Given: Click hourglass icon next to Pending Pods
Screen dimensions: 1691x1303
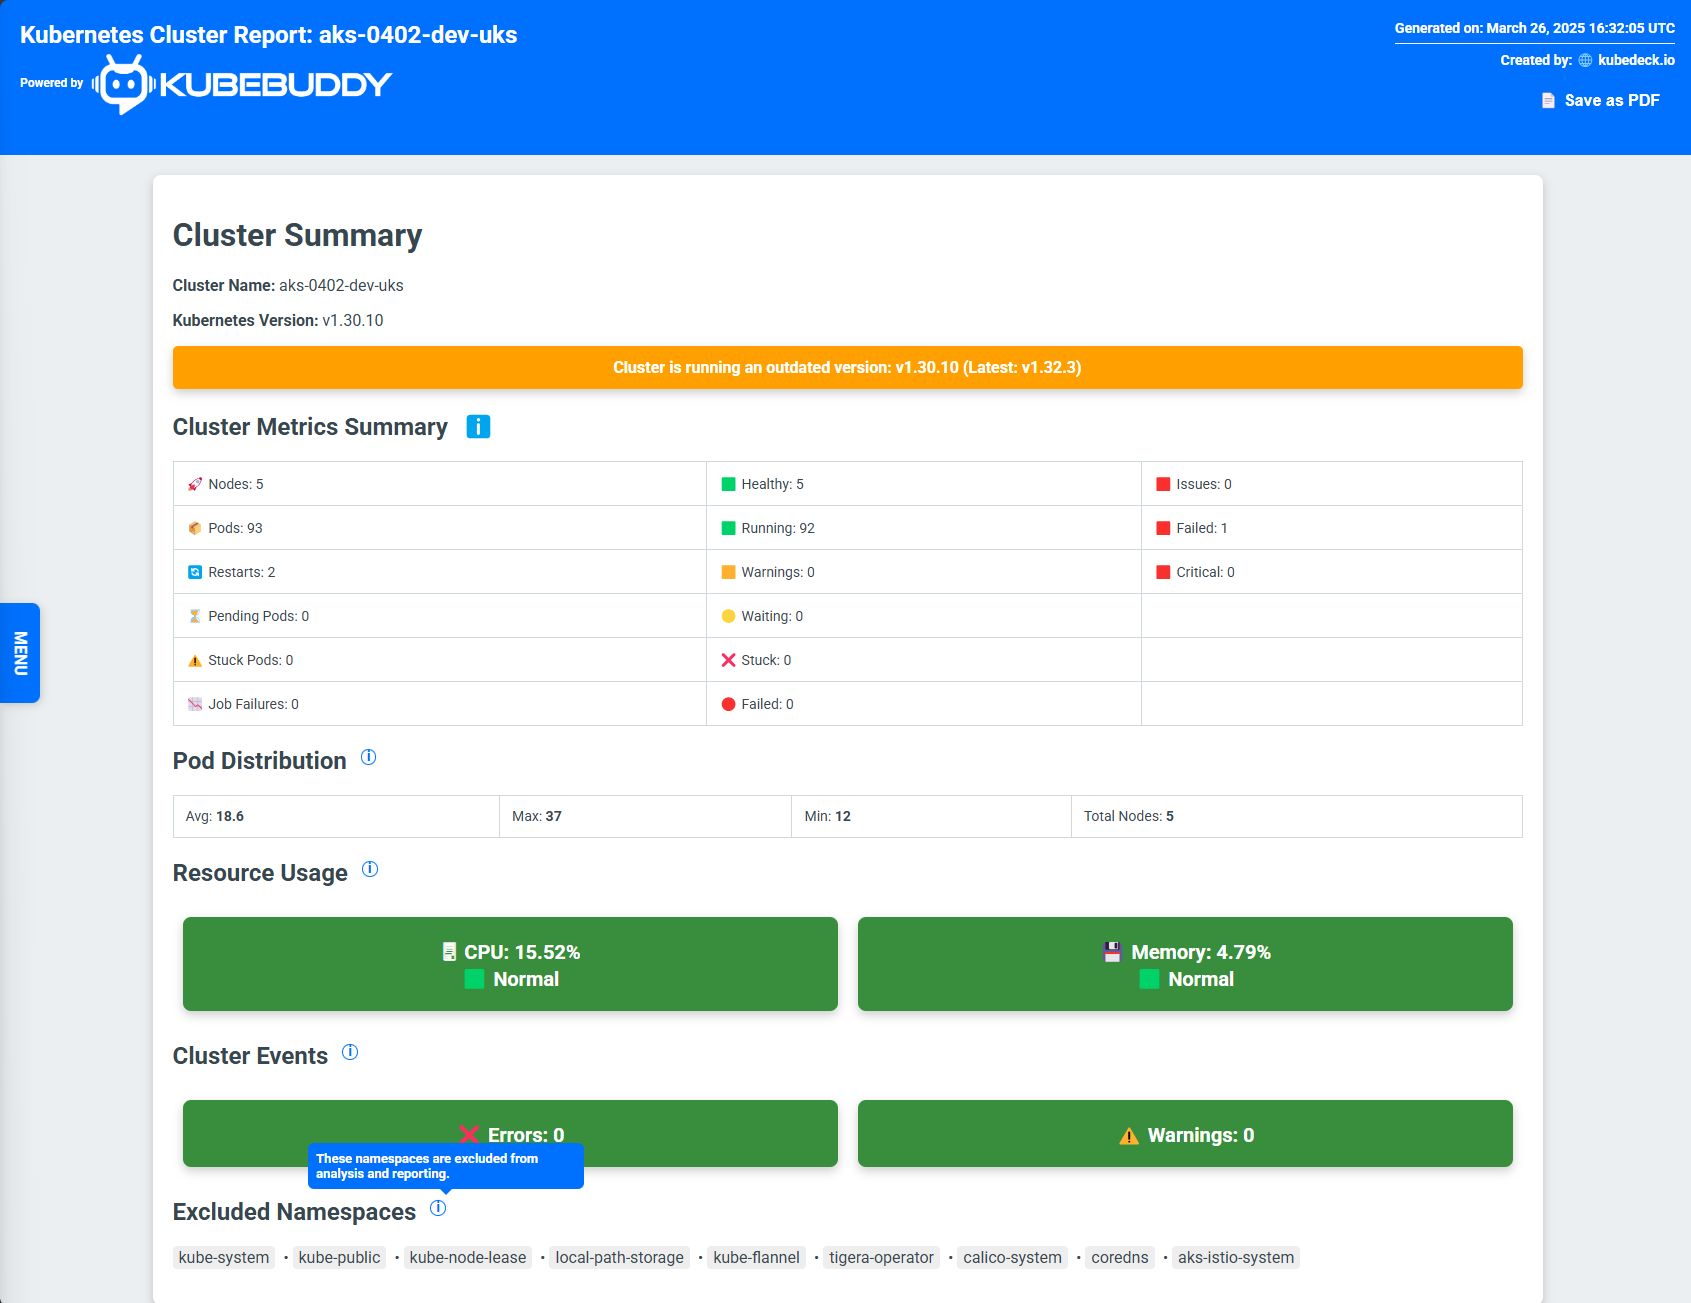Looking at the screenshot, I should coord(195,616).
